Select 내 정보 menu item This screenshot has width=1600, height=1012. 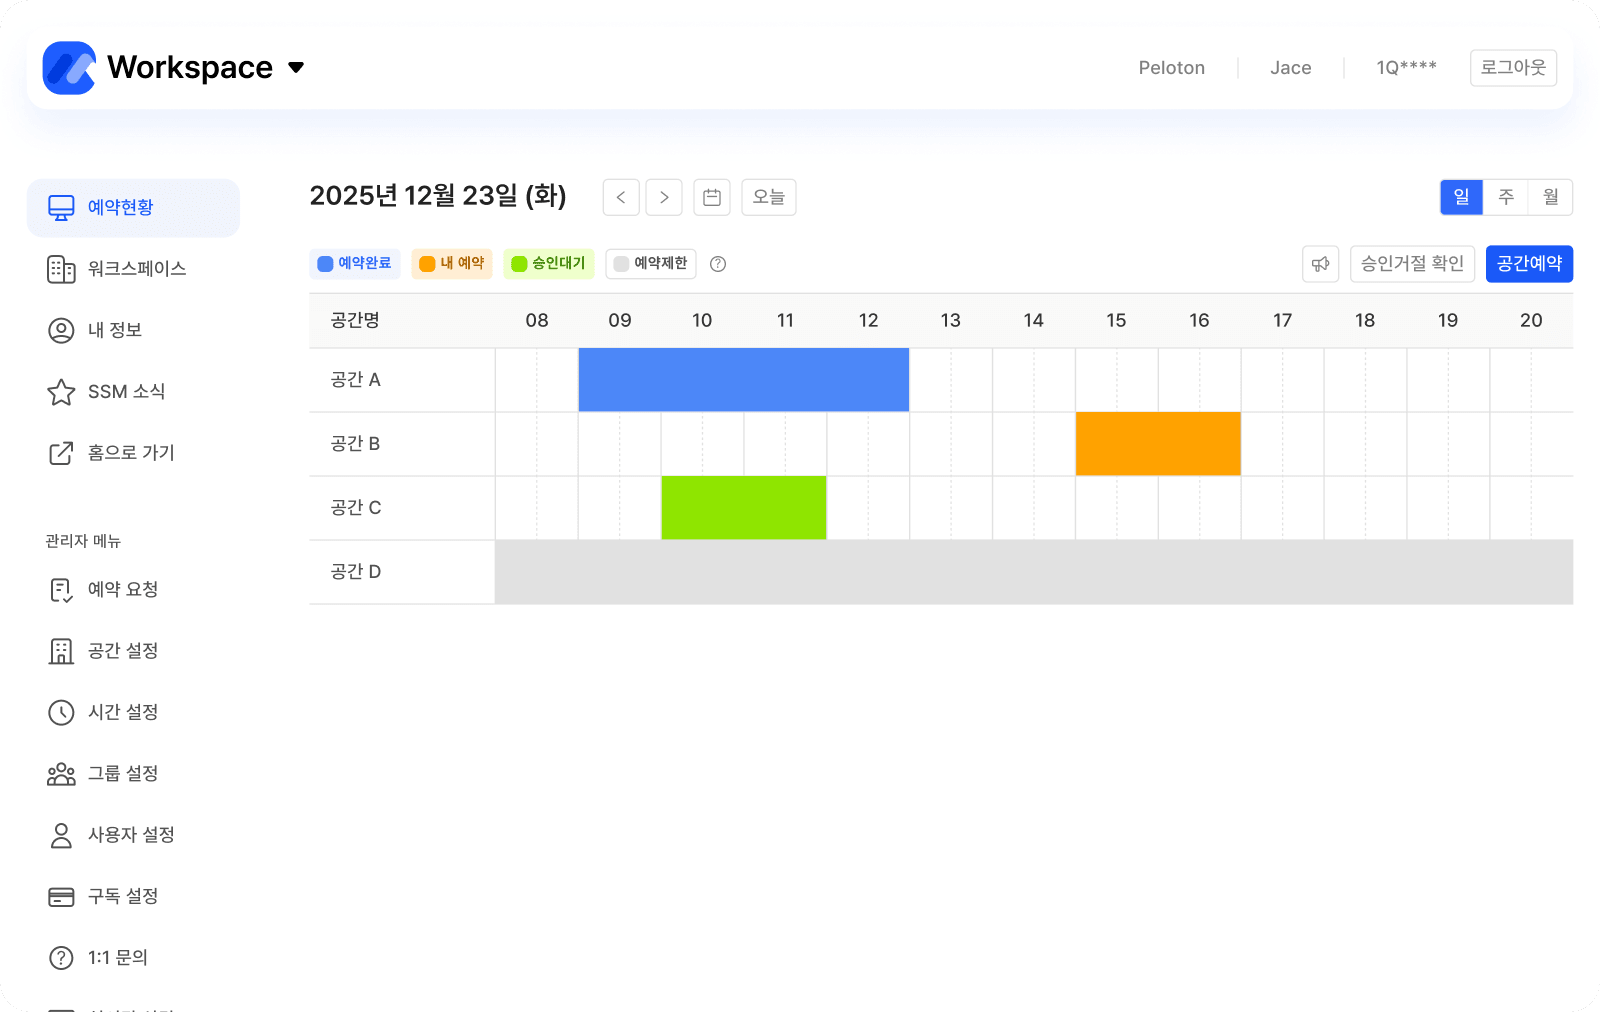point(114,330)
